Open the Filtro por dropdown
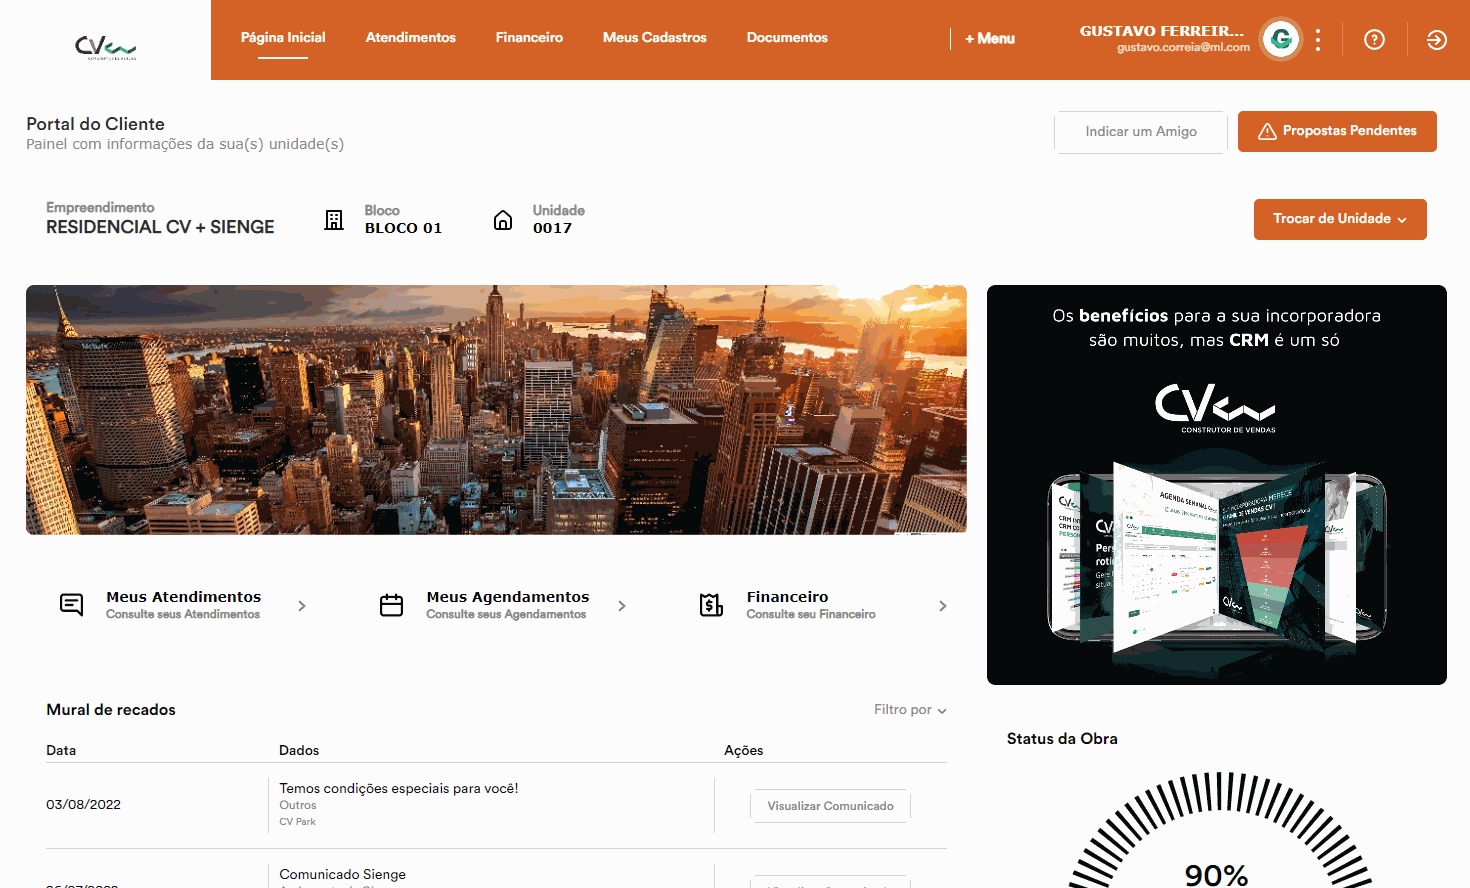1470x888 pixels. click(910, 709)
